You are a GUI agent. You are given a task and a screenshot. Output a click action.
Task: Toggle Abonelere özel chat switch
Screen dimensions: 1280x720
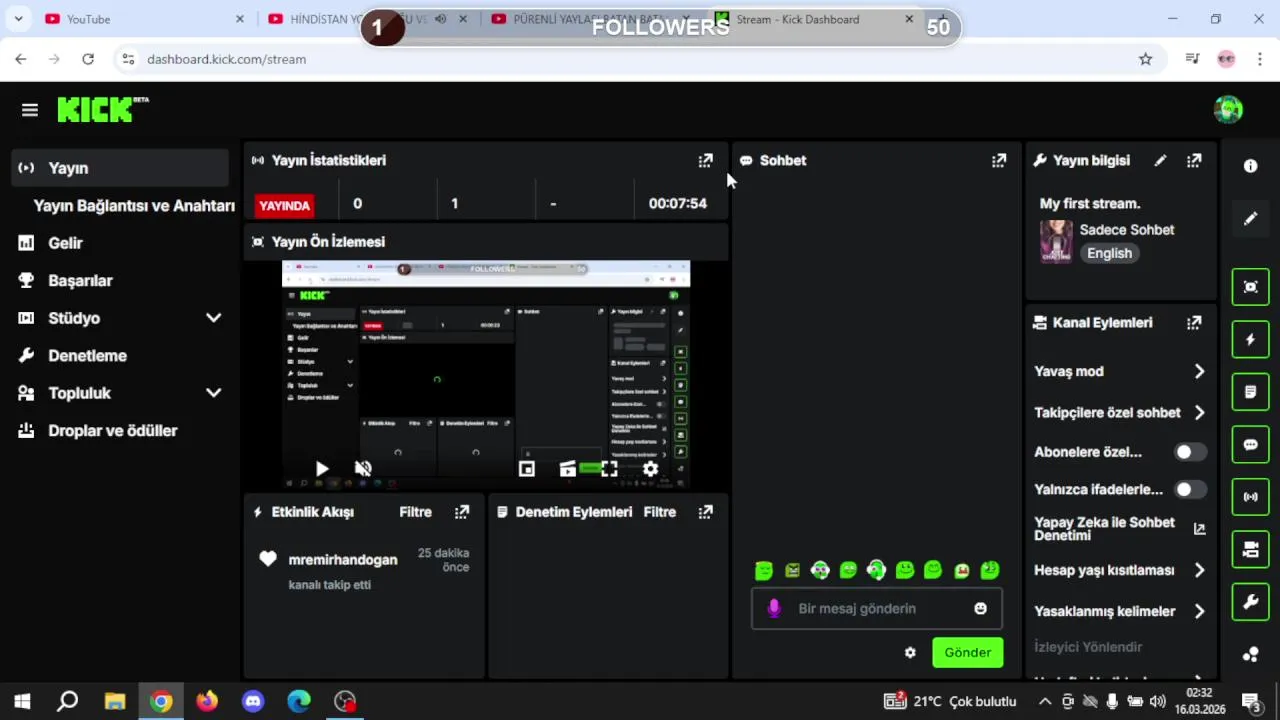1190,452
